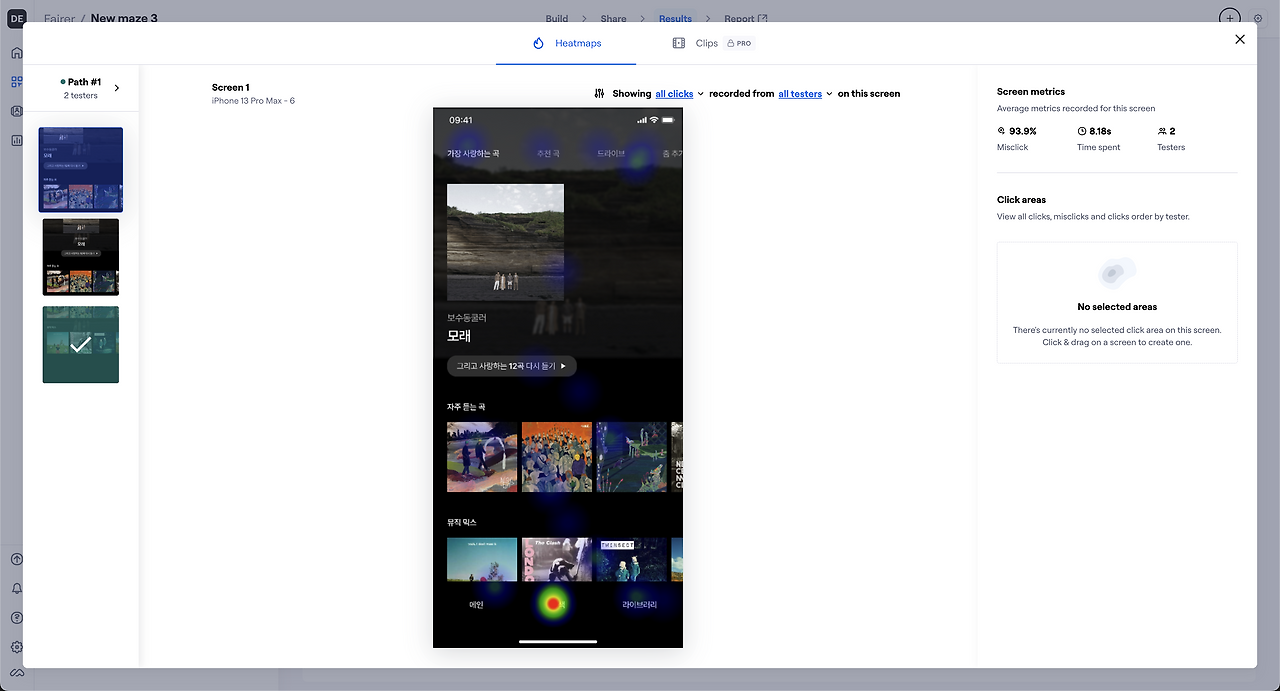
Task: Click the Time spent clock icon
Action: click(x=1082, y=131)
